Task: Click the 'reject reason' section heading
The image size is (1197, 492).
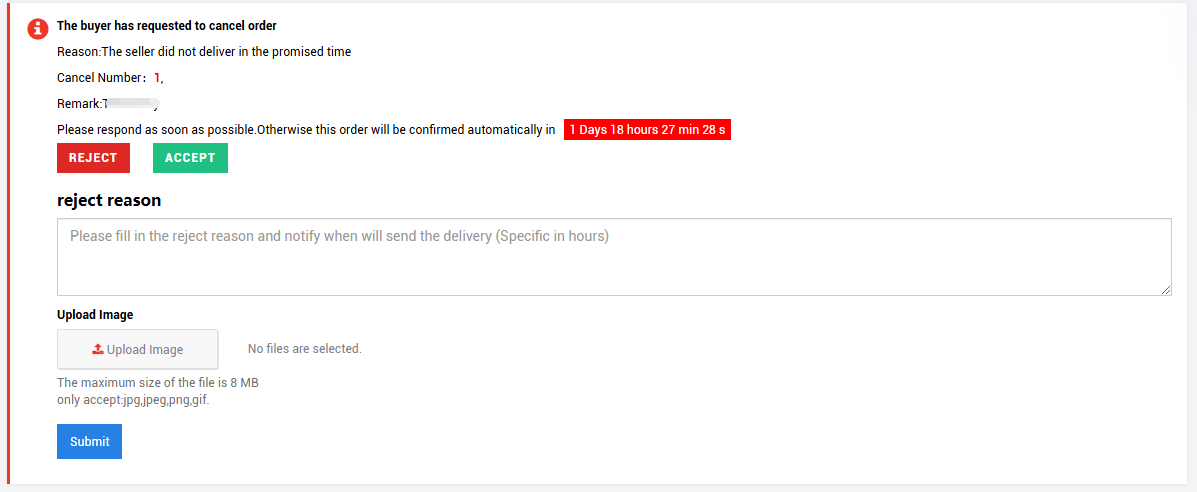Action: (109, 200)
